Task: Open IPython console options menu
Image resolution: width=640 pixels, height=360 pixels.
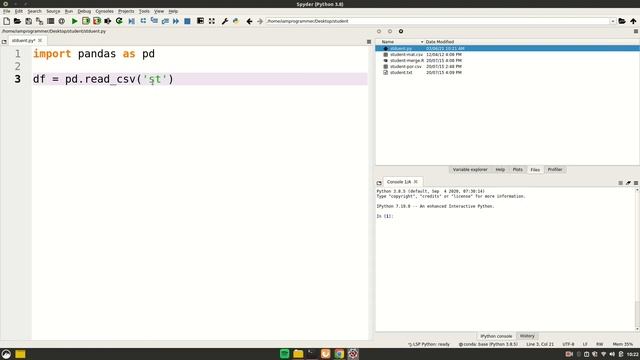Action: [636, 183]
